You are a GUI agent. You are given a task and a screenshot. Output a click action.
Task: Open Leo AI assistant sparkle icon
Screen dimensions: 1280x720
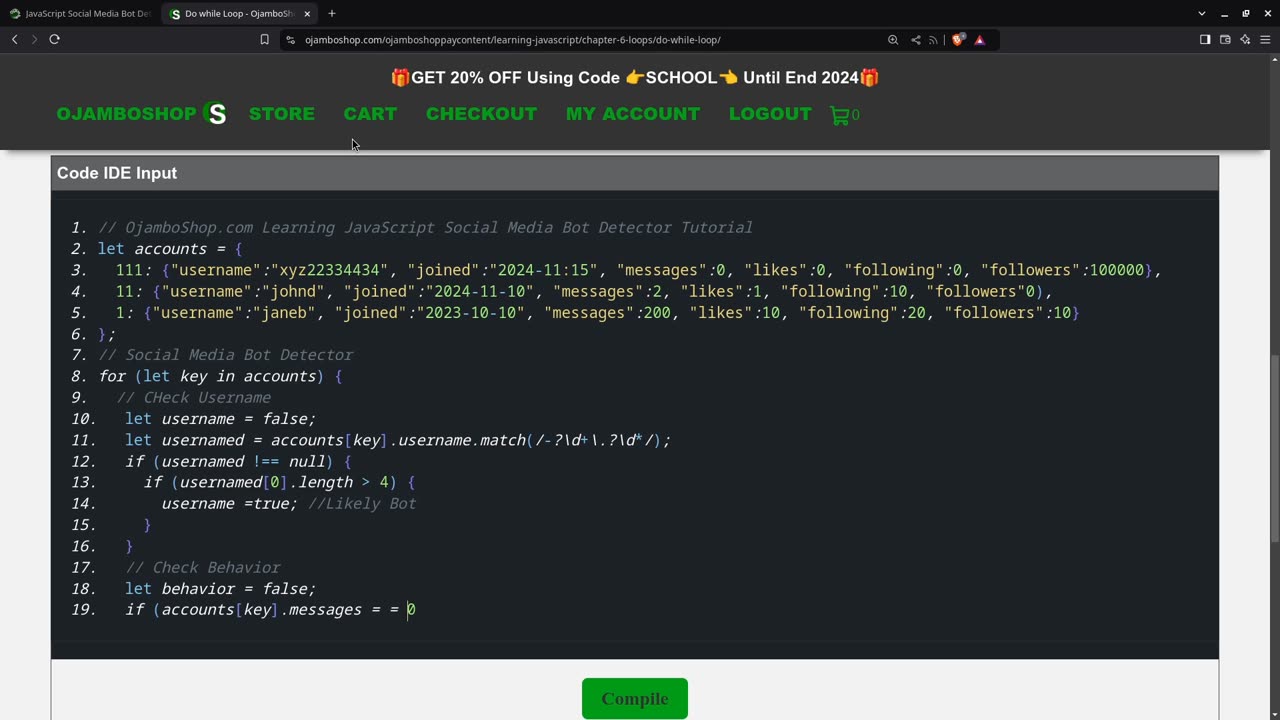click(x=1245, y=40)
